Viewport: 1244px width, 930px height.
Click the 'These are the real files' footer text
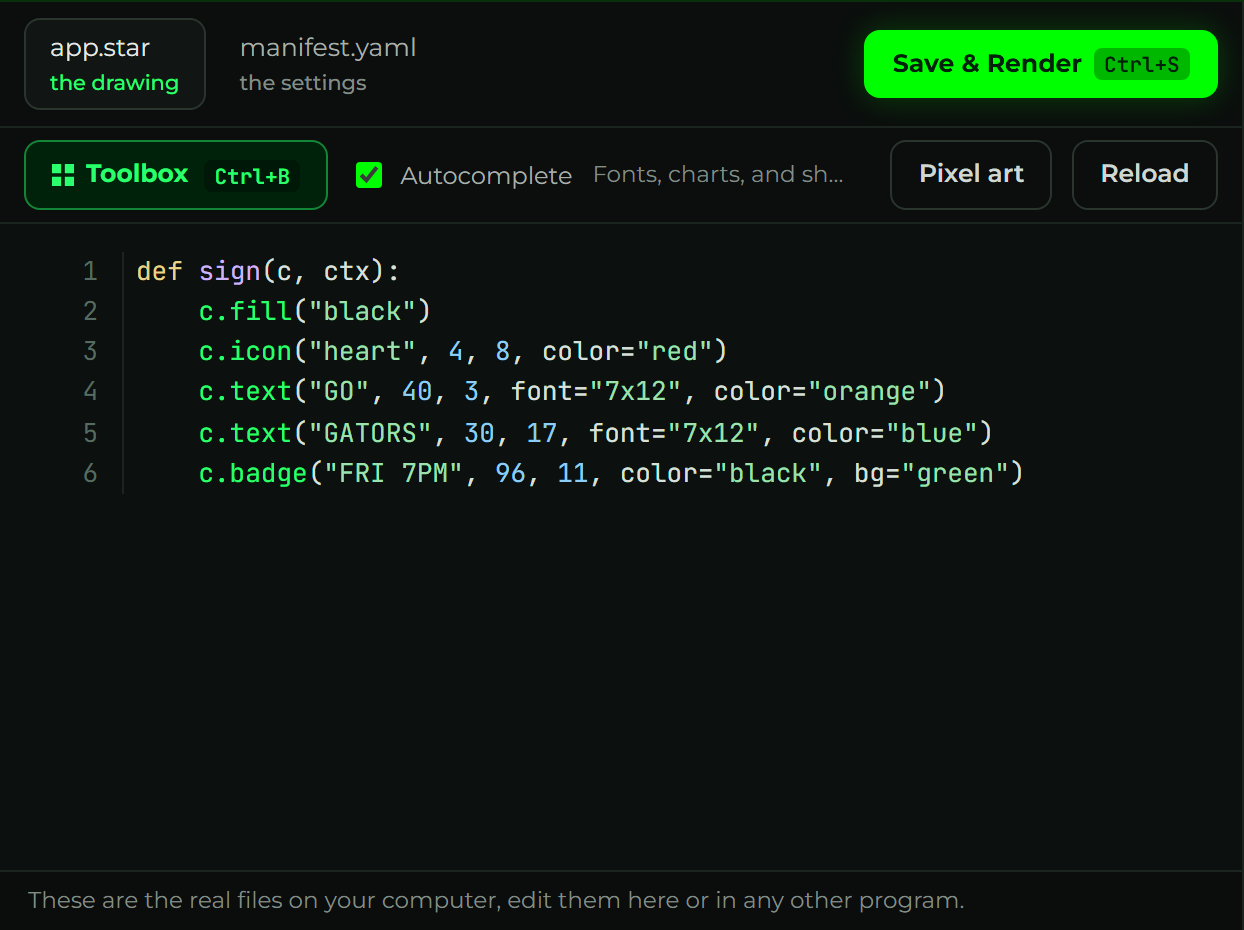point(496,900)
